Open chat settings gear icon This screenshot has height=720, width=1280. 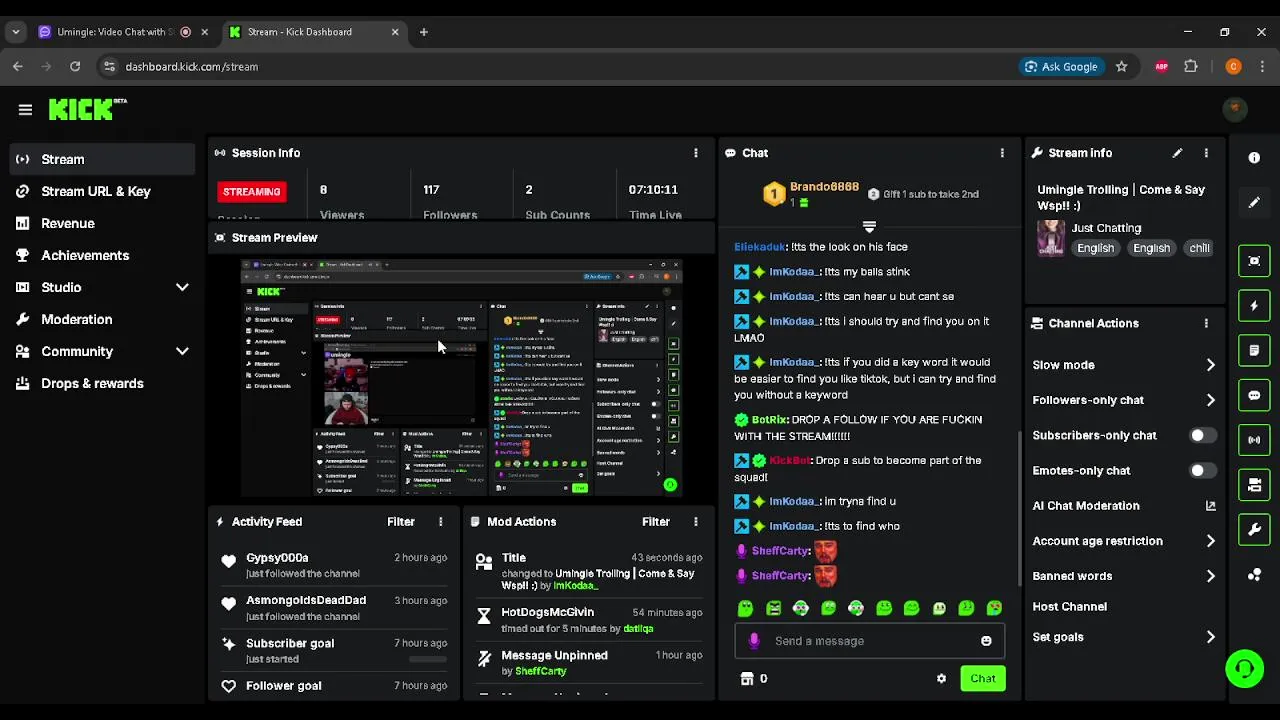pos(941,679)
